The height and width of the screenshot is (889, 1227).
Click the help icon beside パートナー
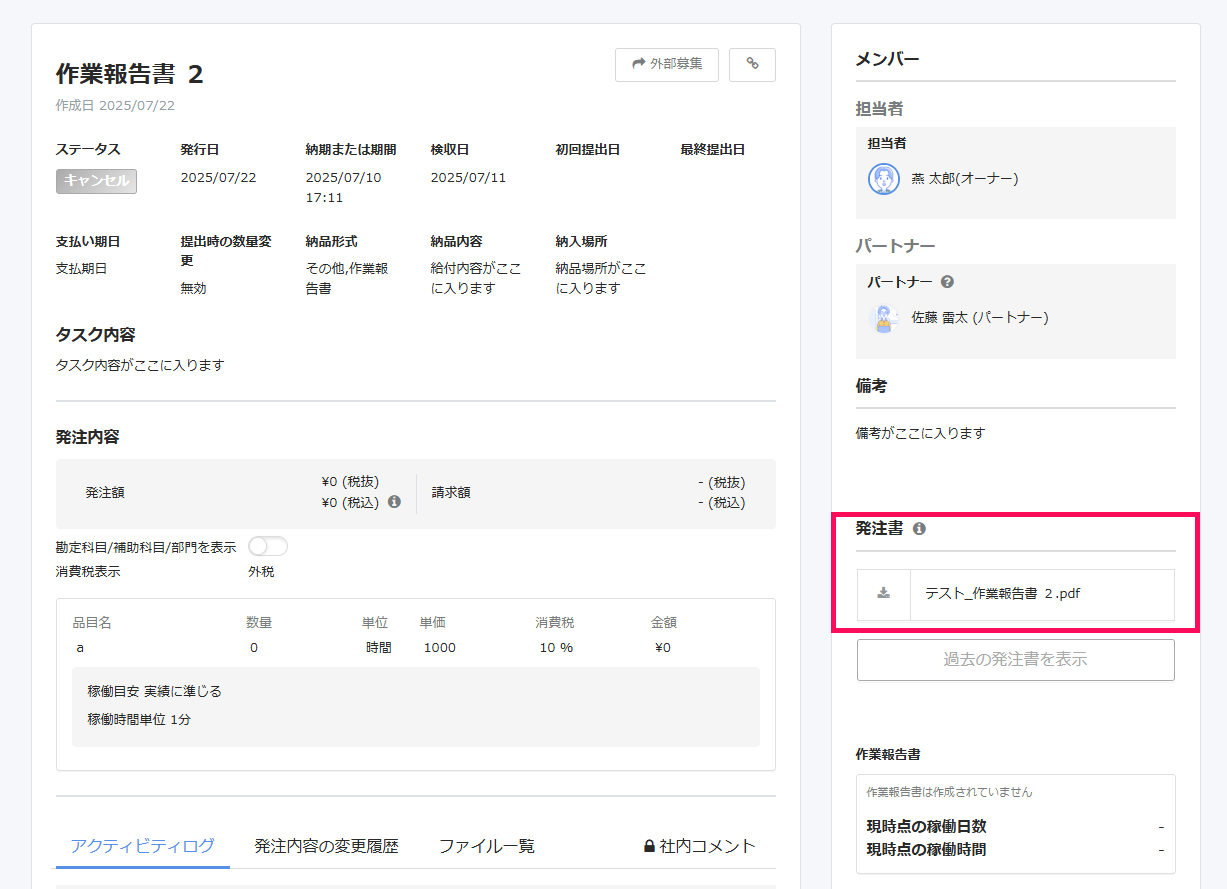tap(947, 282)
